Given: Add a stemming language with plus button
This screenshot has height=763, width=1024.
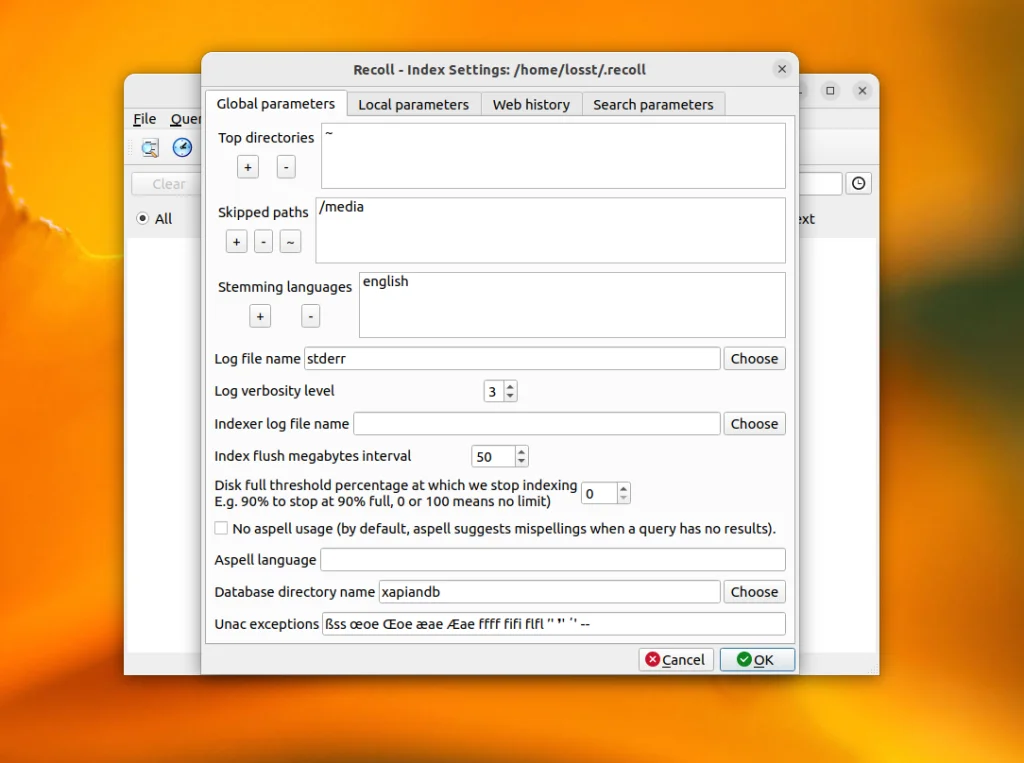Looking at the screenshot, I should pyautogui.click(x=260, y=316).
